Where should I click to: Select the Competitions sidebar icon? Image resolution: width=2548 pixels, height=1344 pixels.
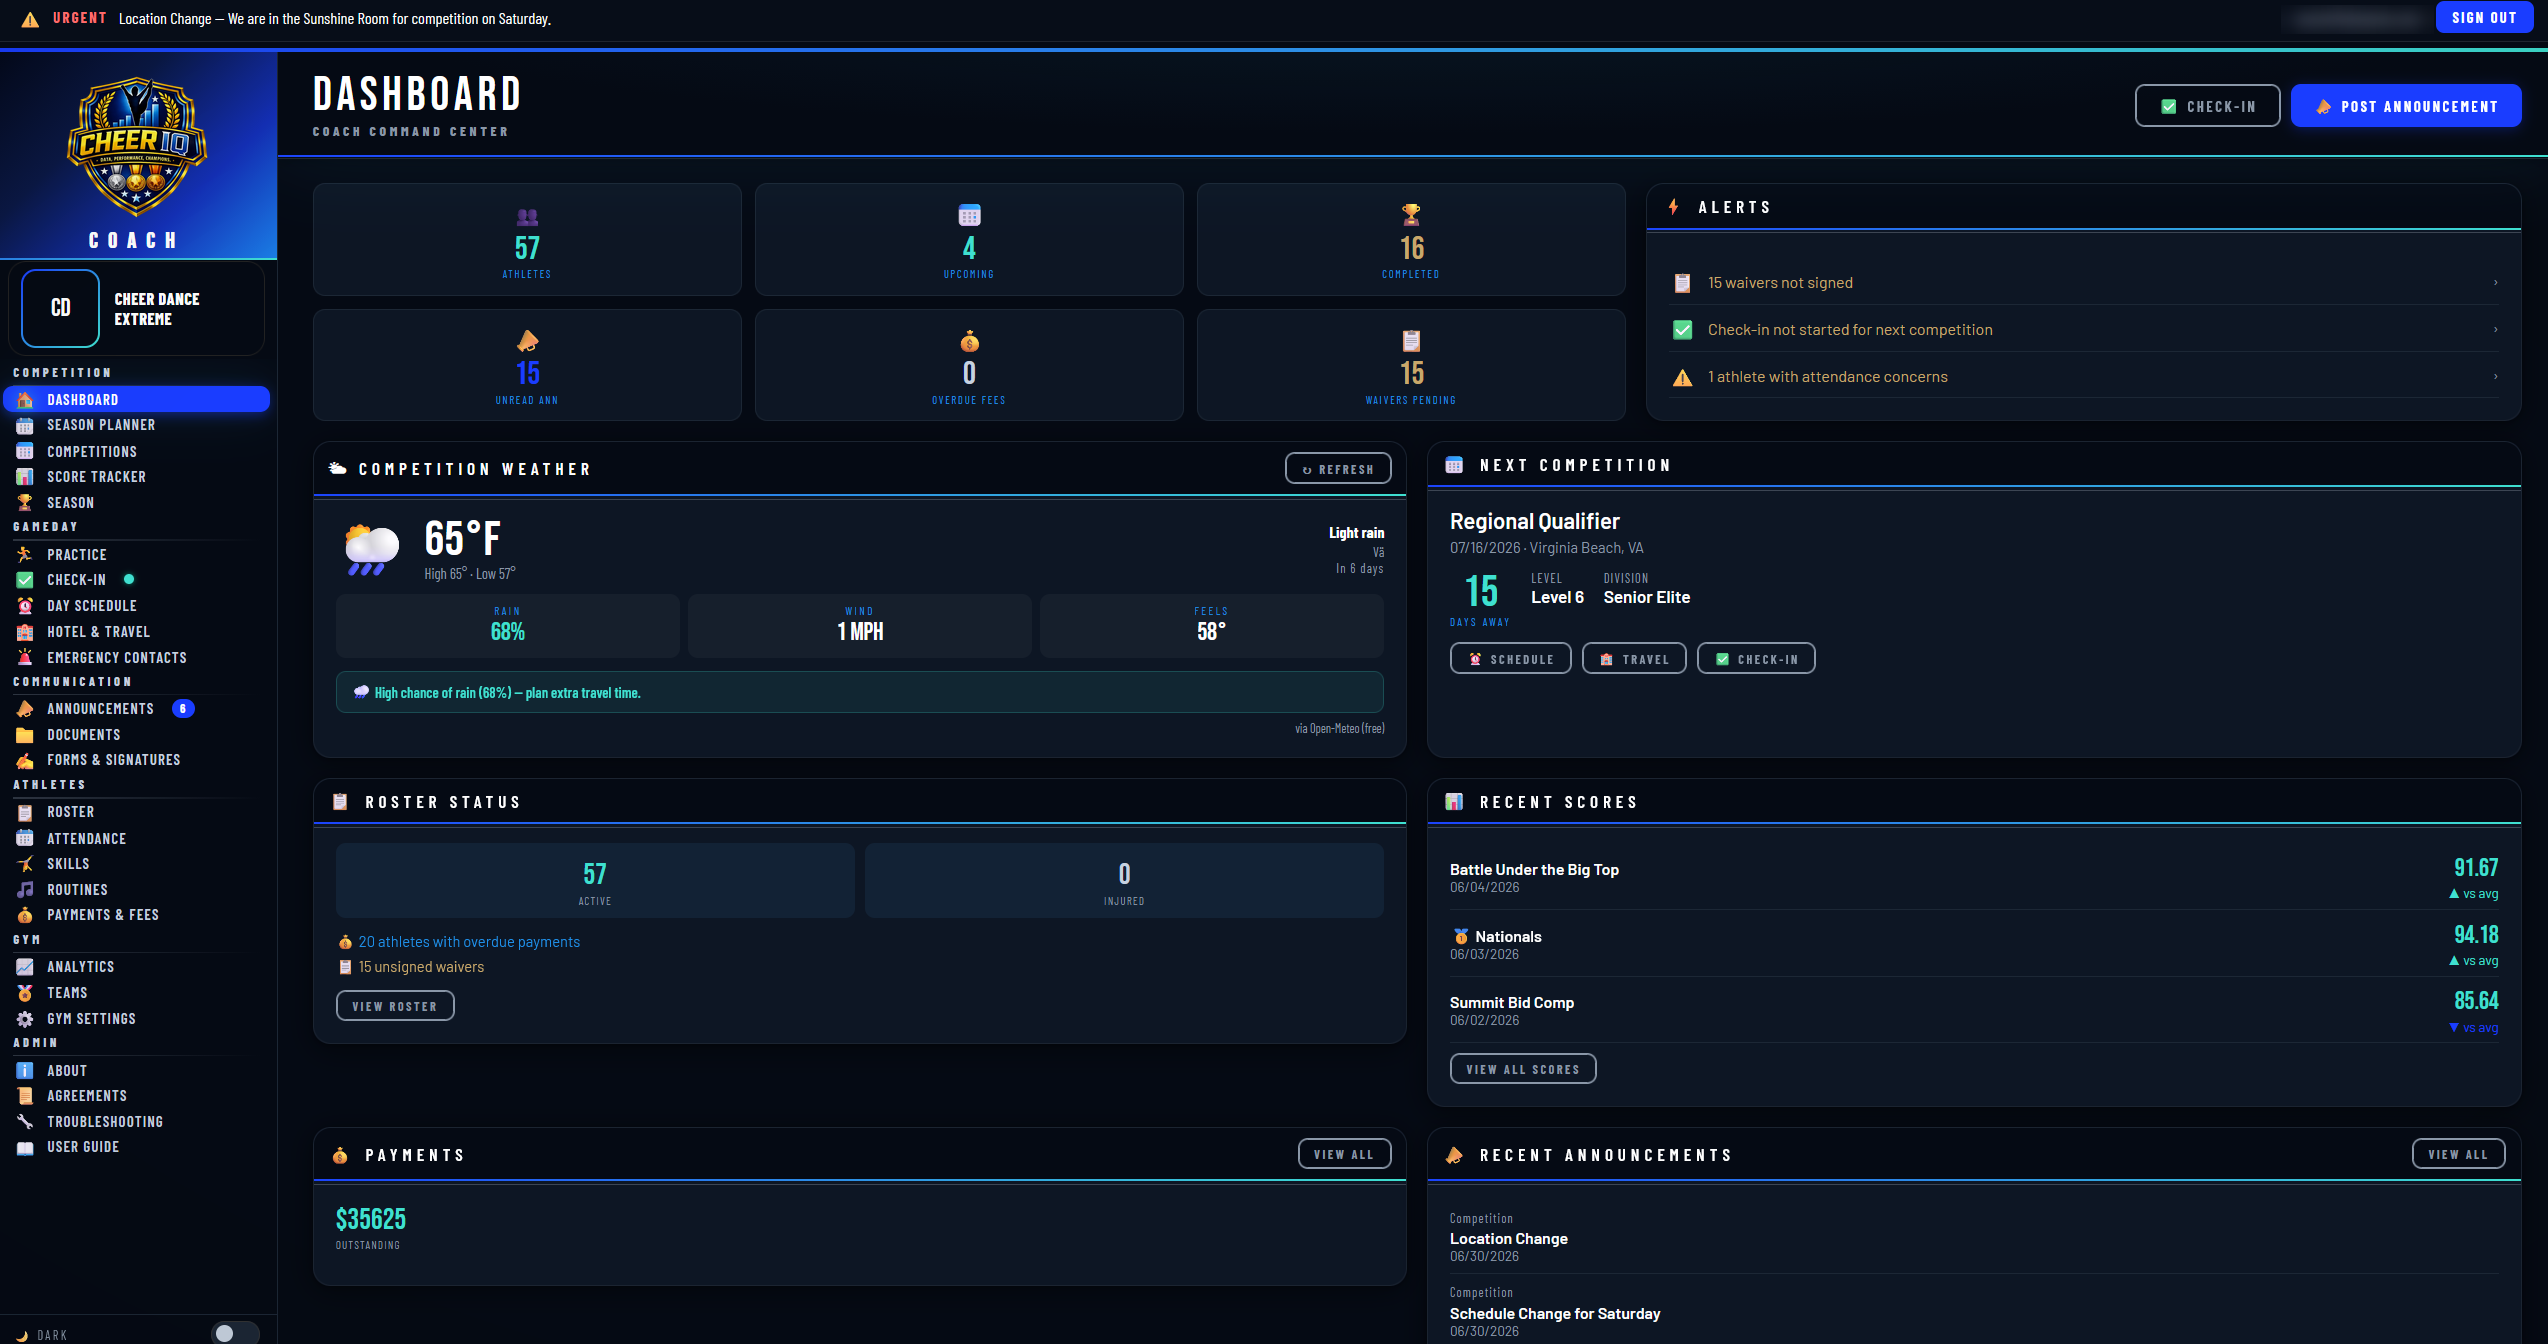(25, 452)
